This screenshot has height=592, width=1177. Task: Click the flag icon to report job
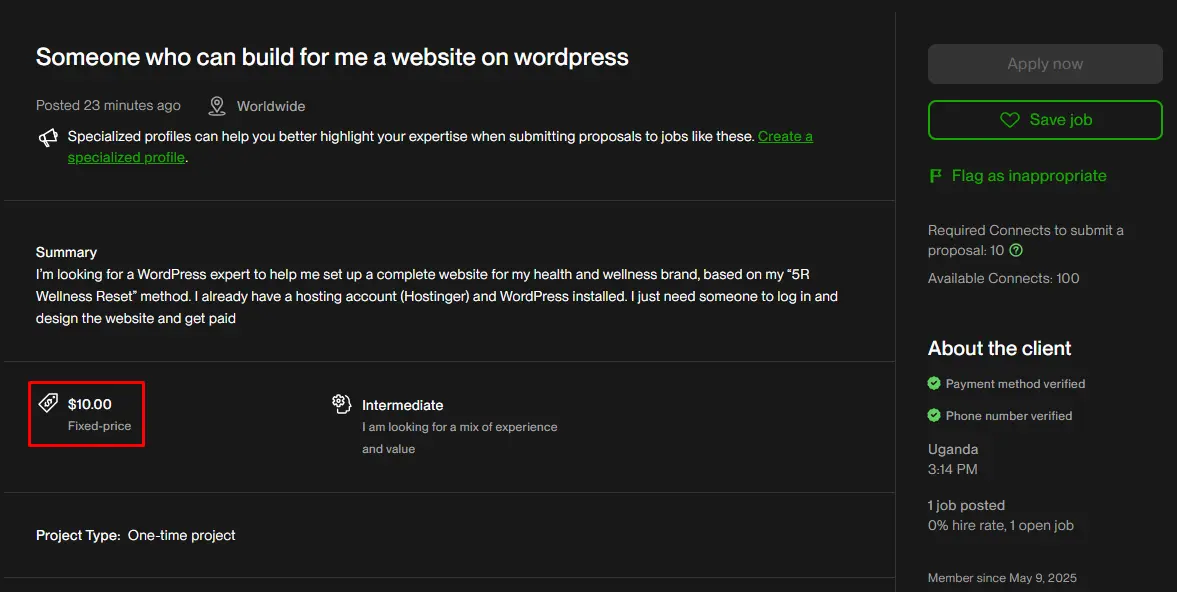click(x=936, y=176)
